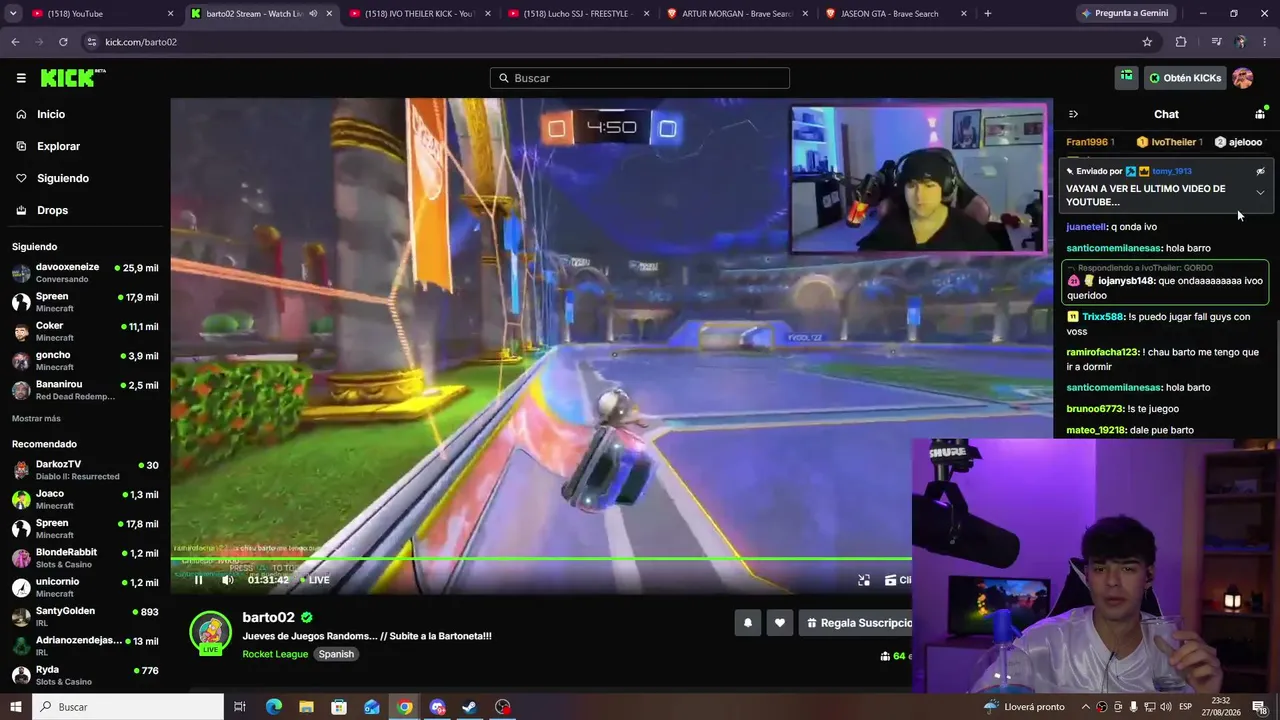1280x720 pixels.
Task: Toggle theater mode on the player
Action: (x=864, y=580)
